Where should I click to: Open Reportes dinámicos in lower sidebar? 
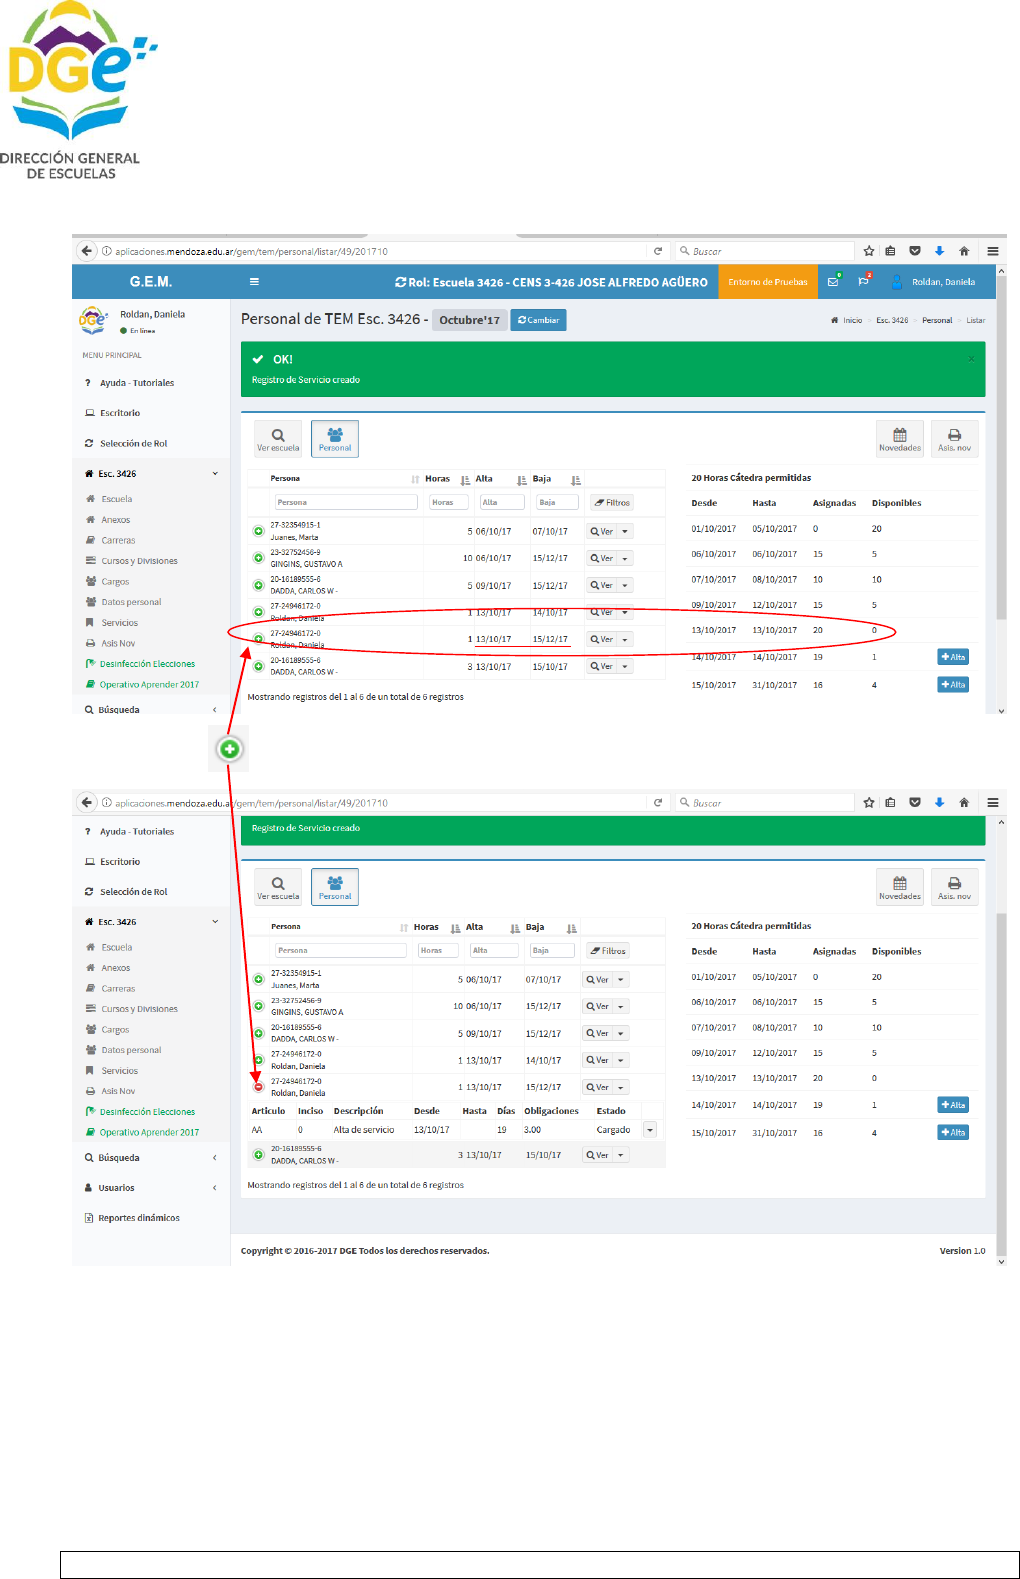tap(139, 1218)
